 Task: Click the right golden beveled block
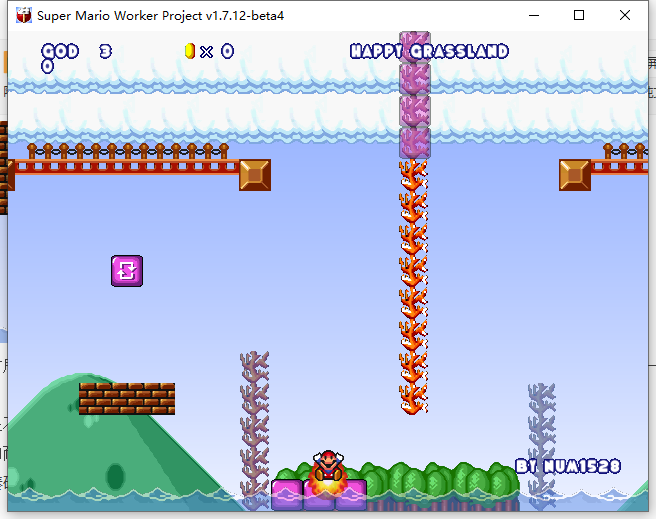pyautogui.click(x=575, y=175)
